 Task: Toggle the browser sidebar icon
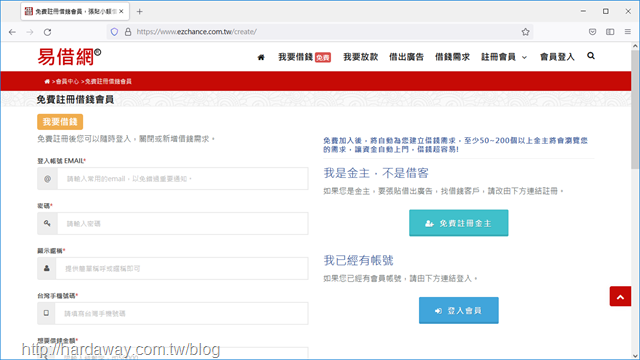[x=610, y=32]
